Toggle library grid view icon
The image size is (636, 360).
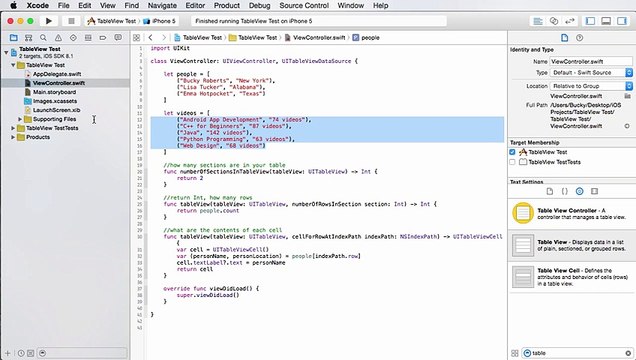coord(515,353)
